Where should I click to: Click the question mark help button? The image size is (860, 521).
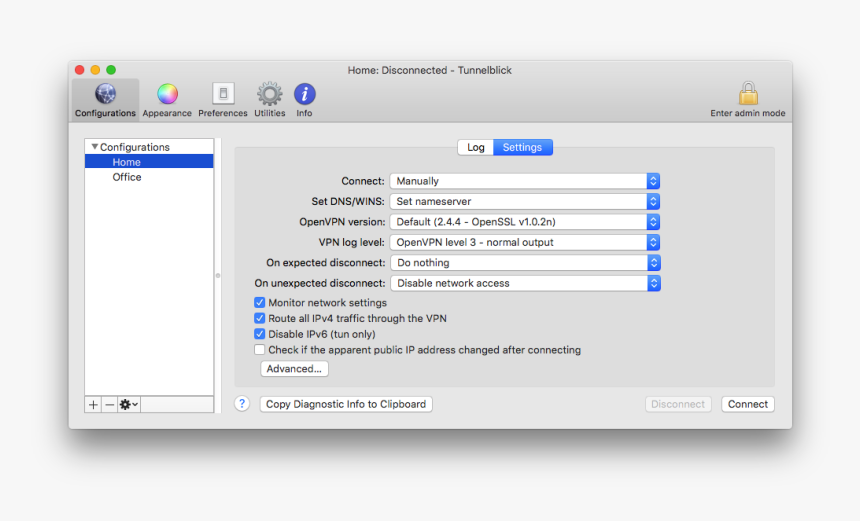[242, 404]
